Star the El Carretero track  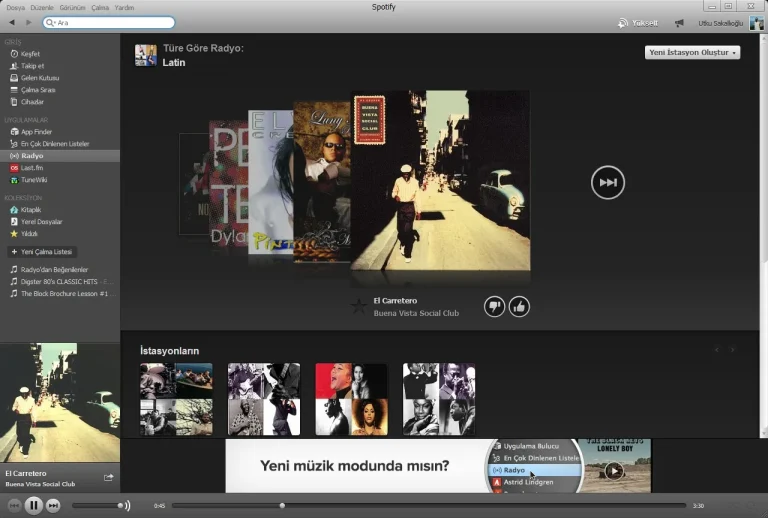(359, 306)
